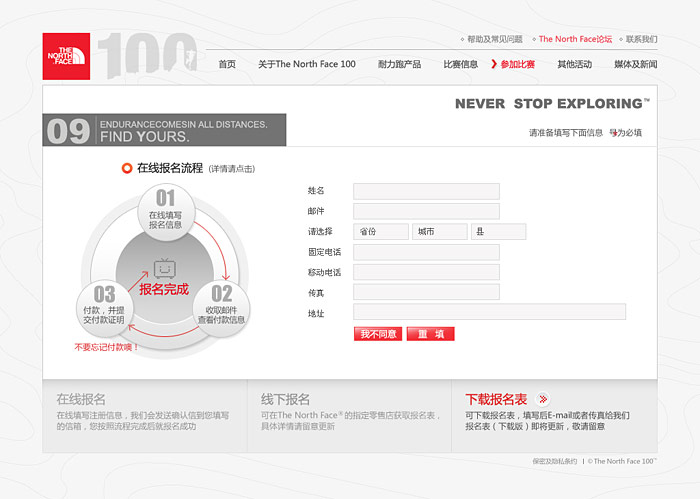Viewport: 700px width, 499px height.
Task: Open the 媒体及新闻 nav item
Action: (636, 64)
